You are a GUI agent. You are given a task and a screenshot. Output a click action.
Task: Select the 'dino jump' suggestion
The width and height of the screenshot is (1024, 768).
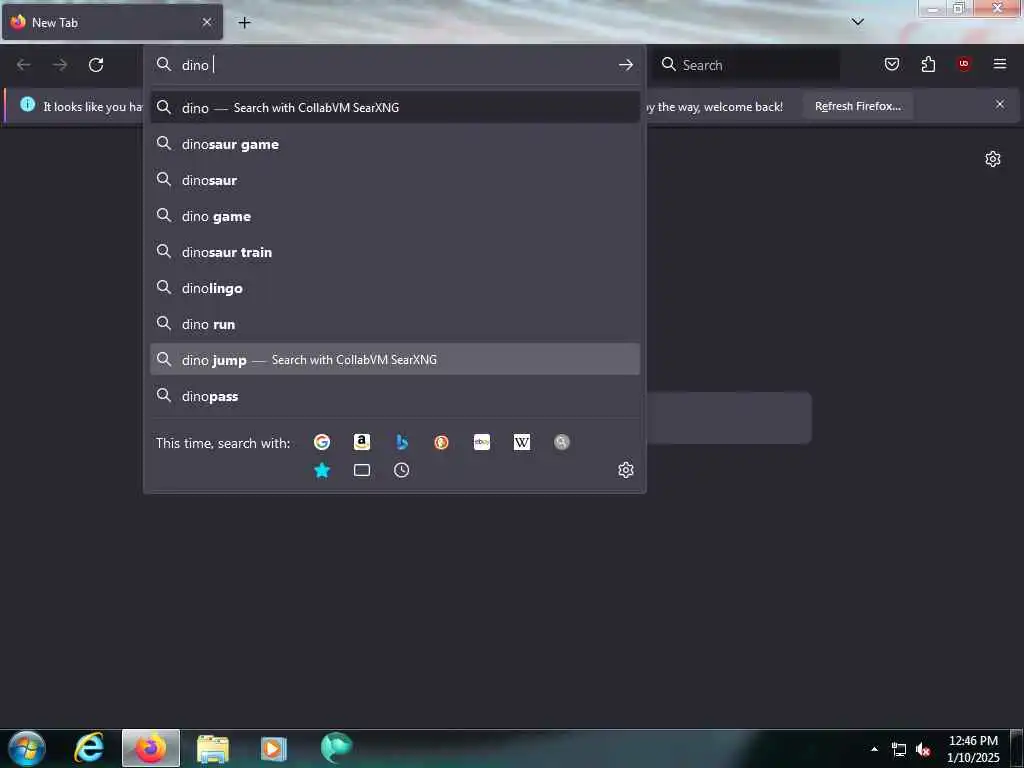(x=395, y=360)
